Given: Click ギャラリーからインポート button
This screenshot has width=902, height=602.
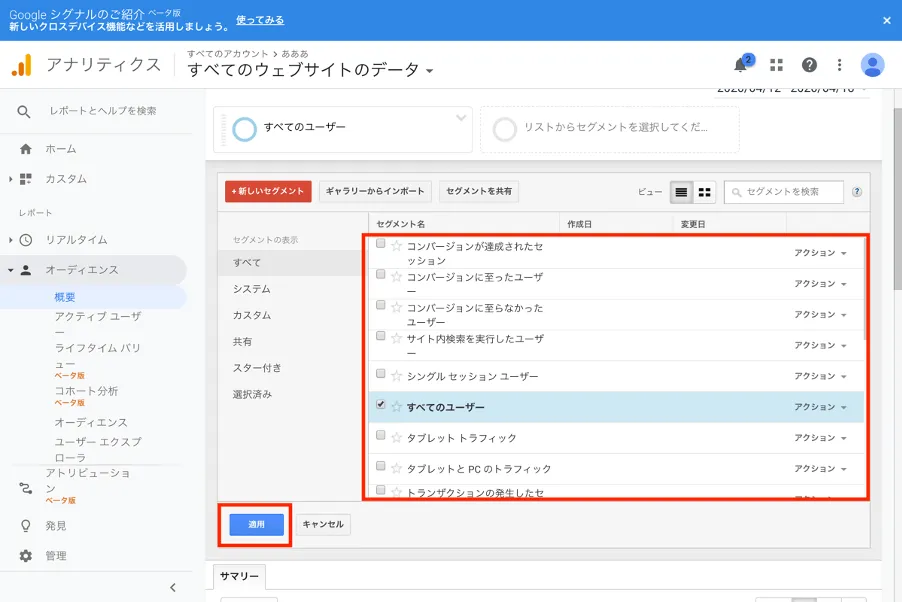Looking at the screenshot, I should [375, 191].
